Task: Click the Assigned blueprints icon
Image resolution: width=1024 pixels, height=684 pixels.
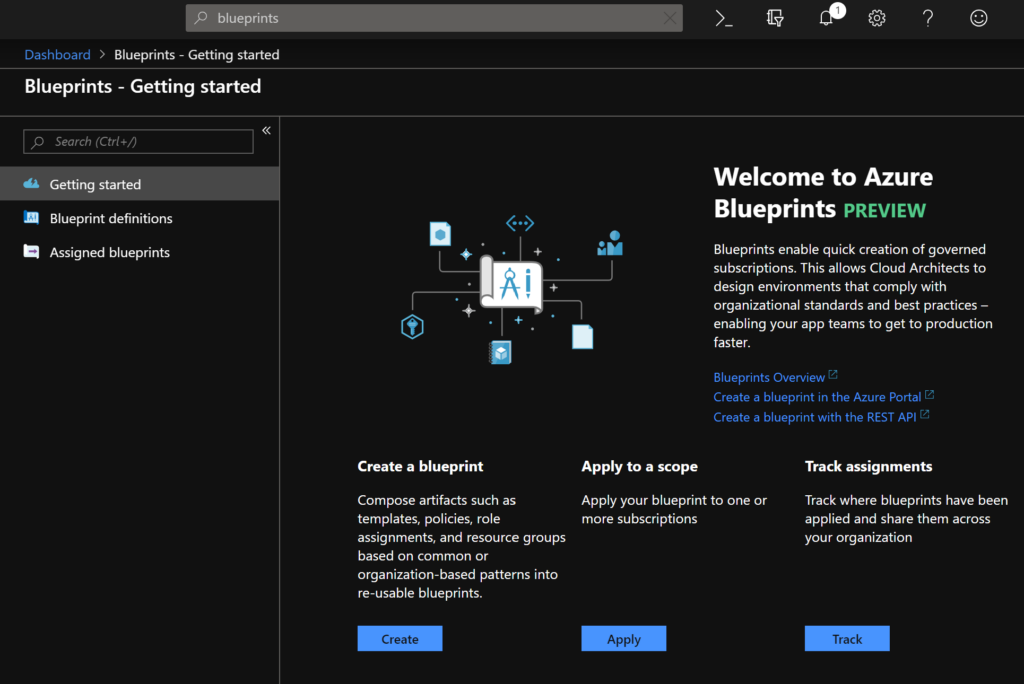Action: pyautogui.click(x=31, y=252)
